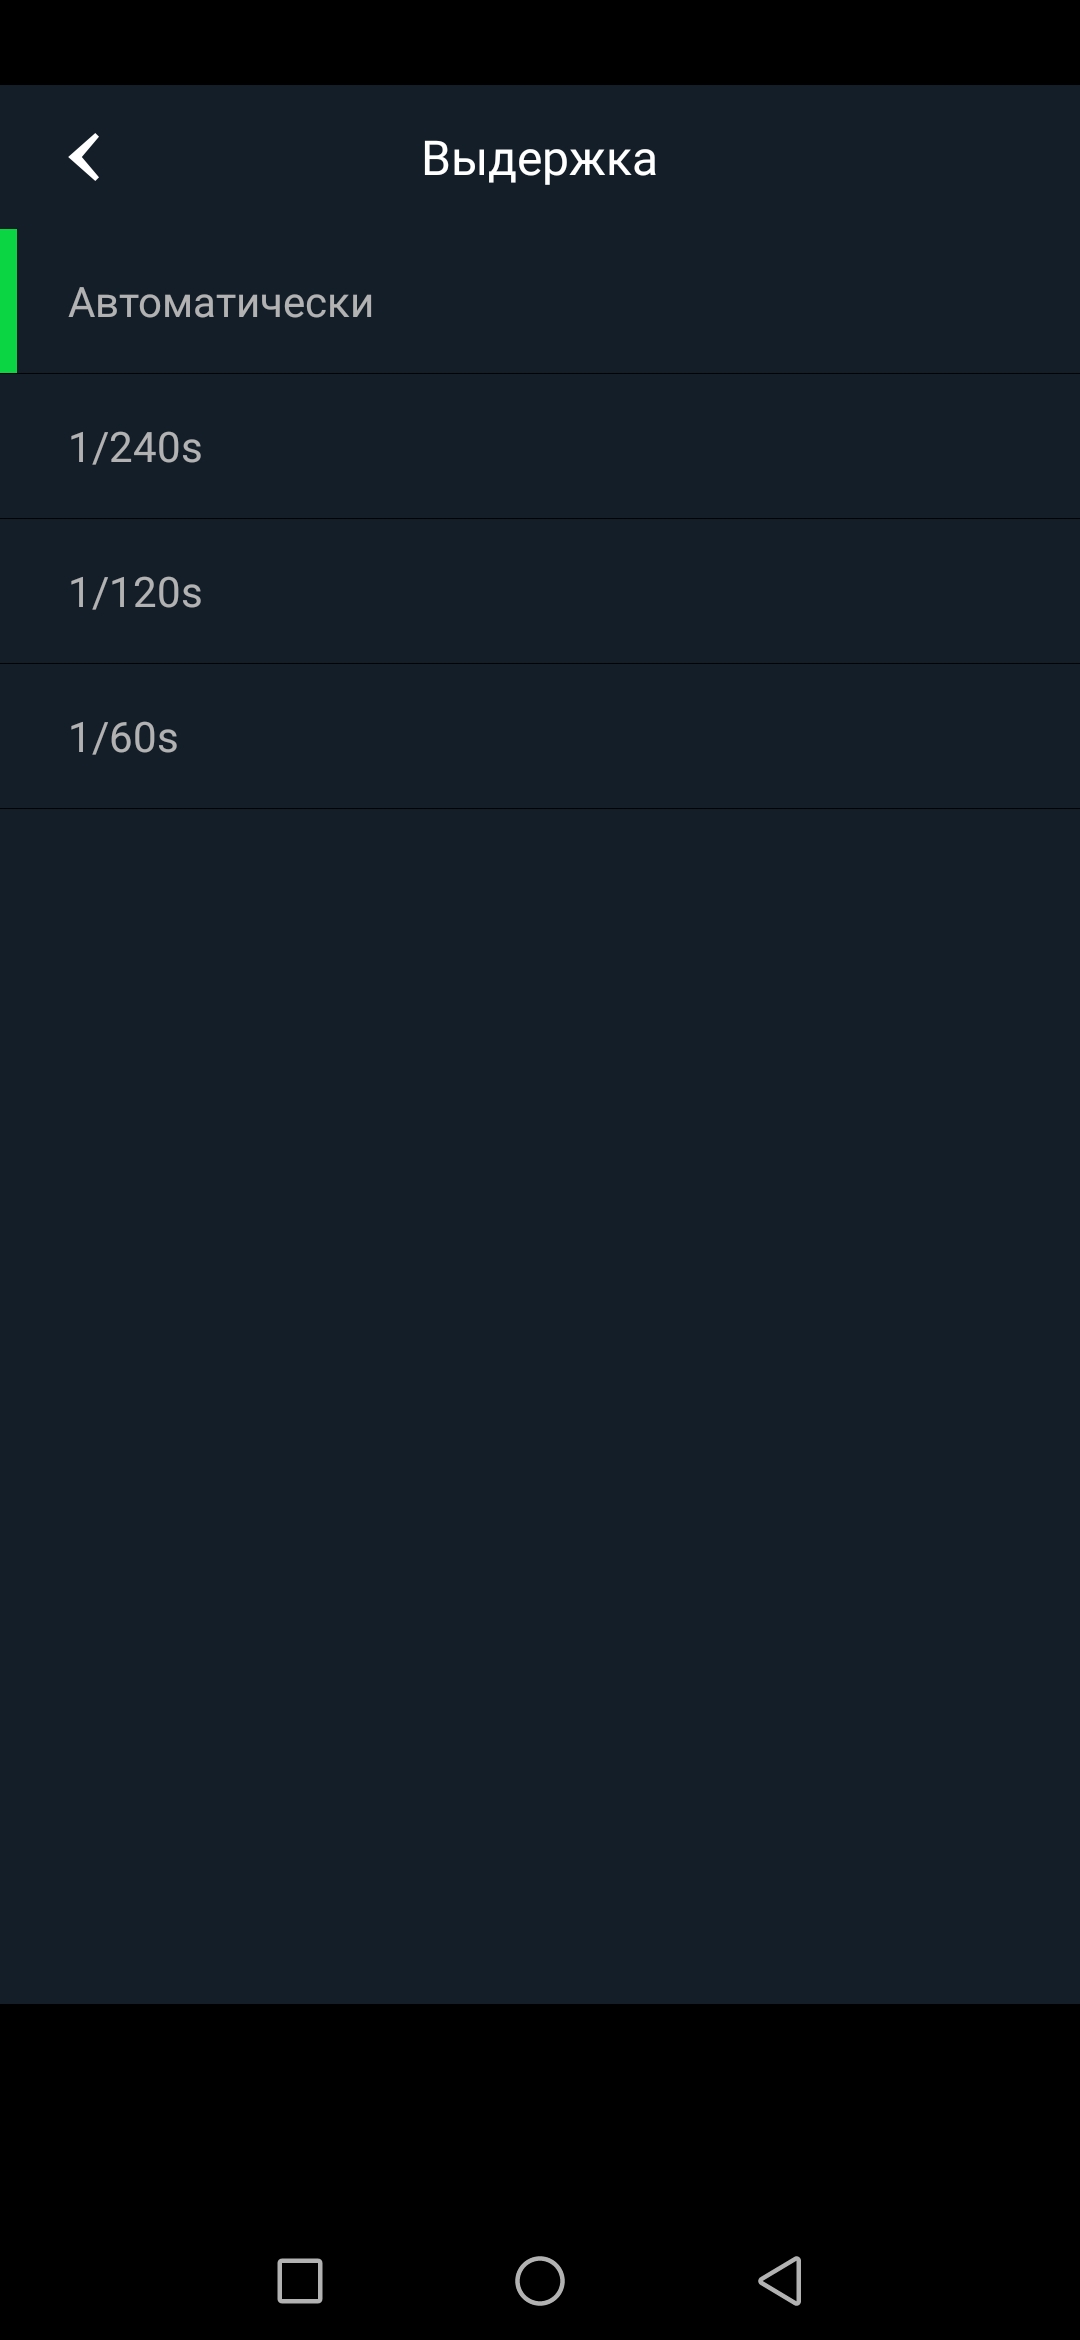Open recent apps via square icon
Screen dimensions: 1080x2340
(299, 2281)
